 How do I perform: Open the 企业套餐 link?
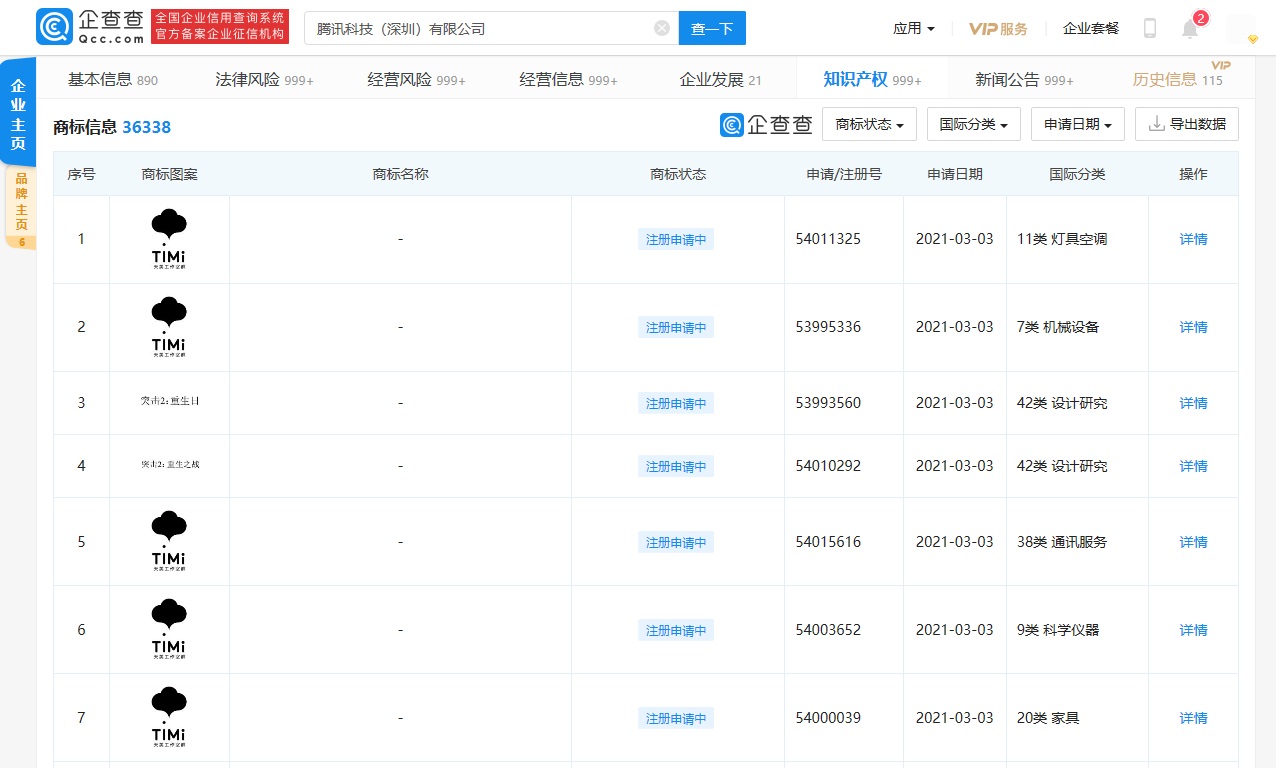[x=1091, y=28]
